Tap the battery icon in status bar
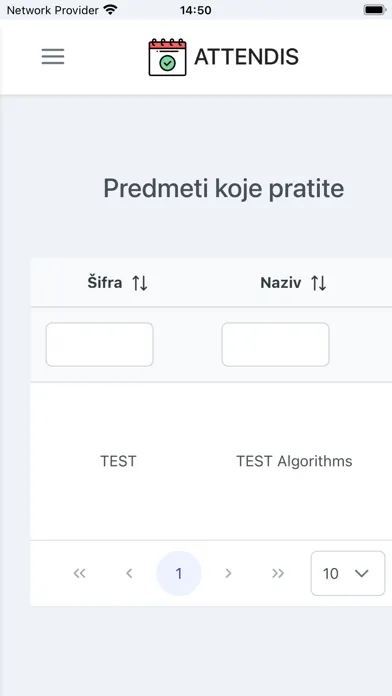392x696 pixels. point(375,10)
